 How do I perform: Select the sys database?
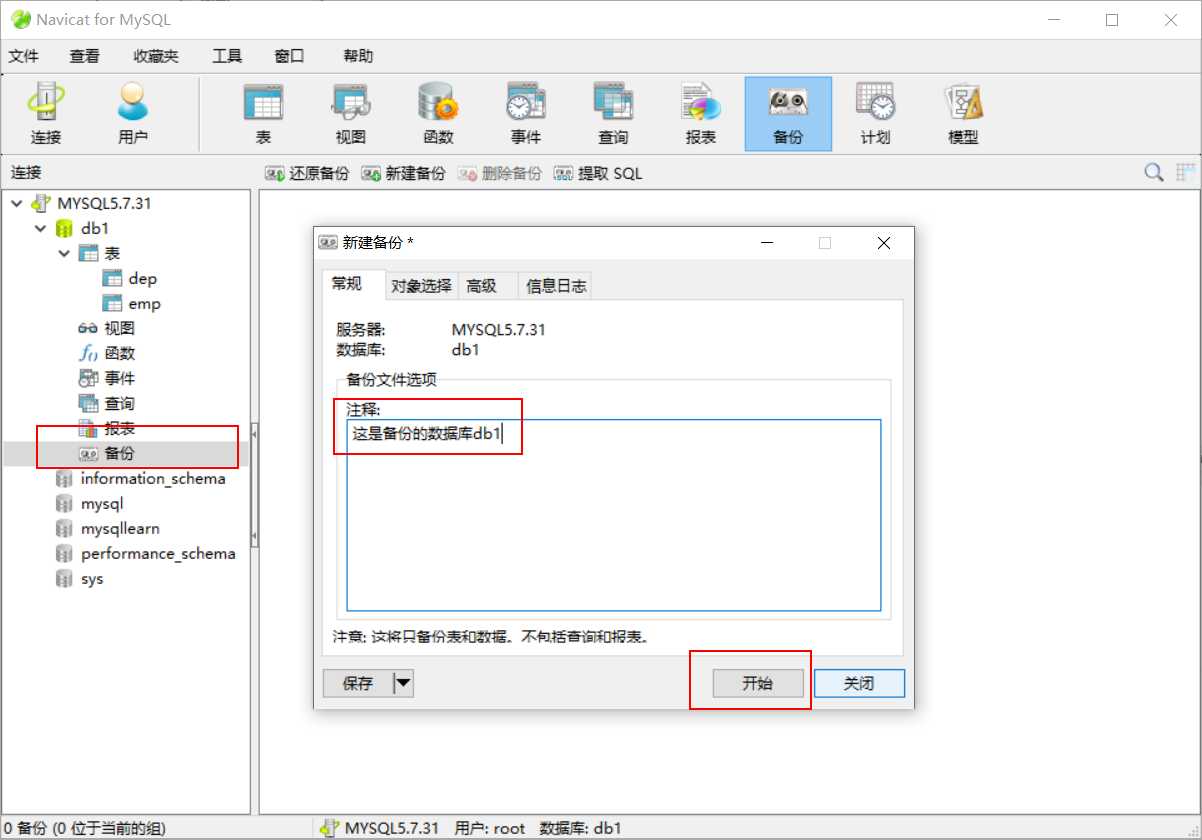tap(79, 579)
